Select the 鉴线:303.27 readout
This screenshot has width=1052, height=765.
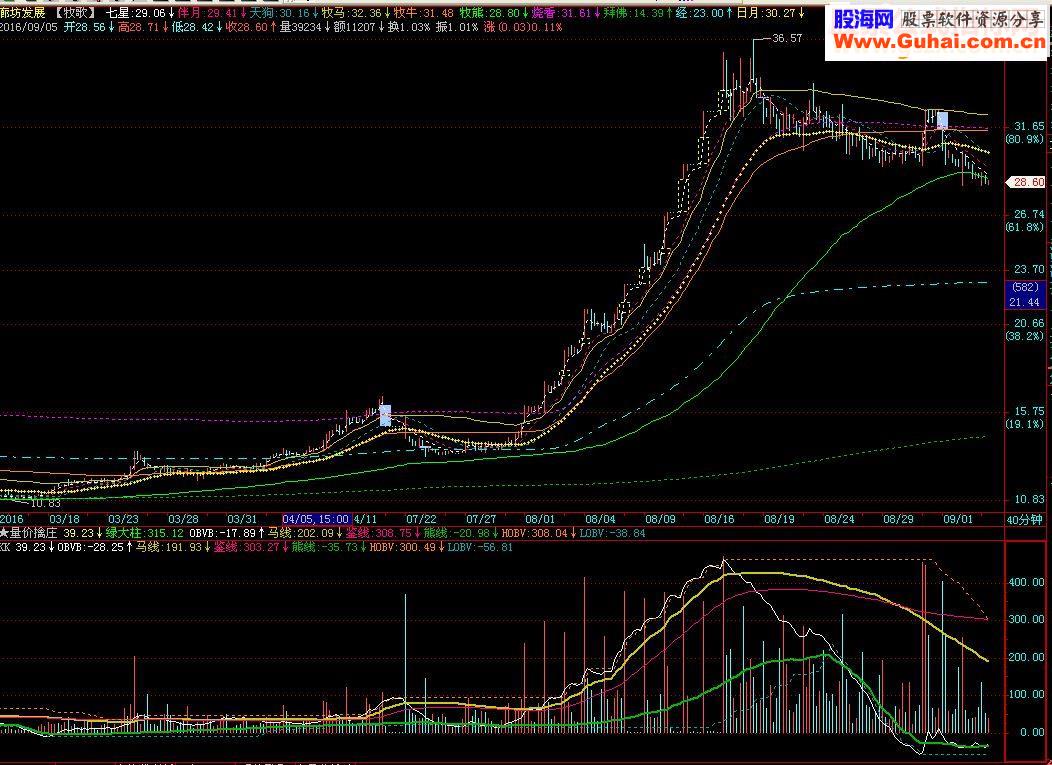[246, 547]
